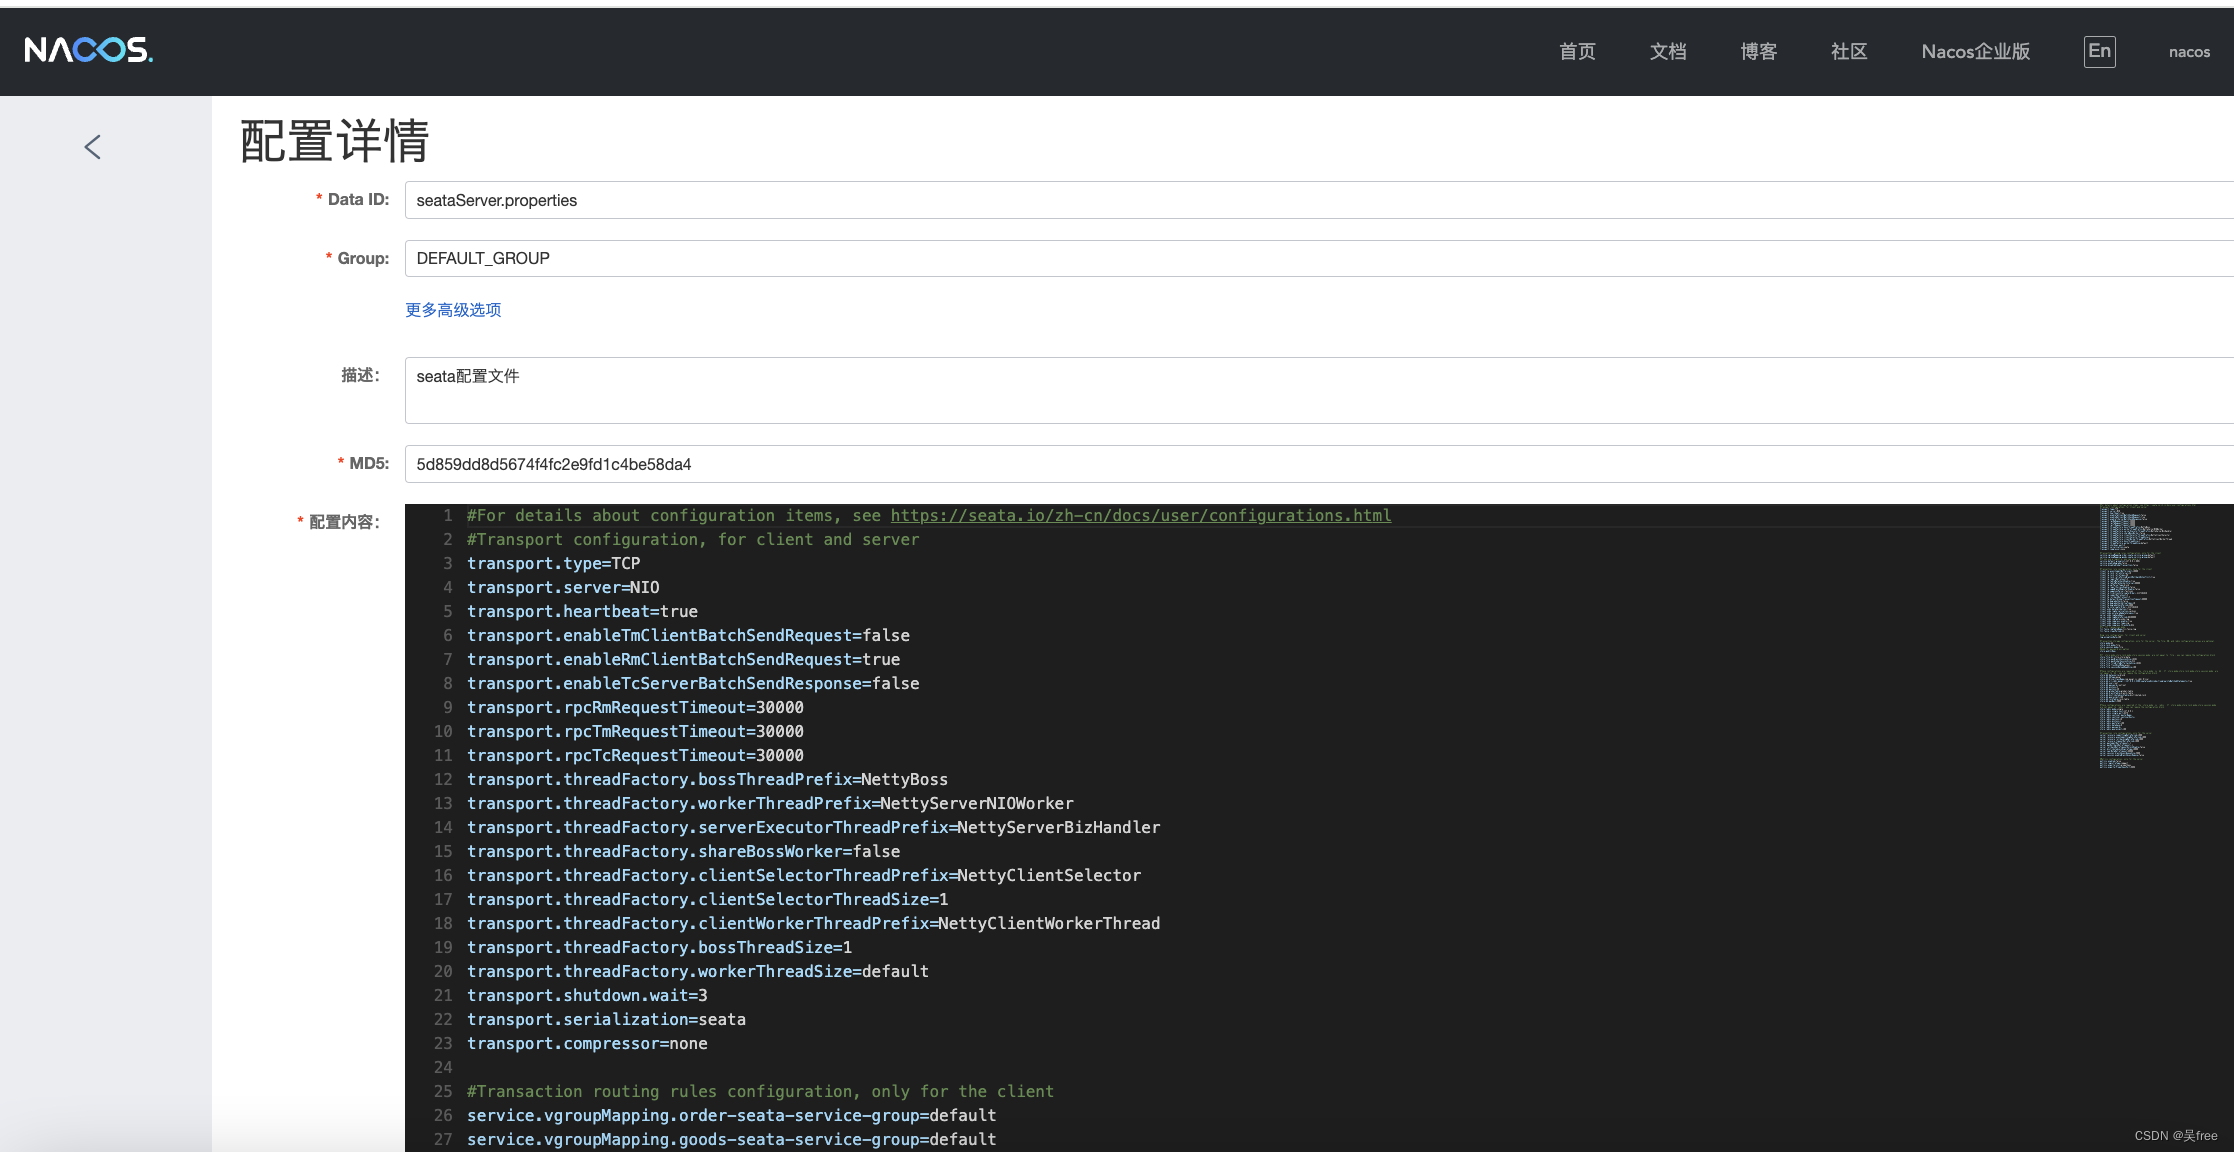Click the clientWorkerThreadPrefix=NettyClientWorkerThread line
The height and width of the screenshot is (1152, 2234).
813,924
